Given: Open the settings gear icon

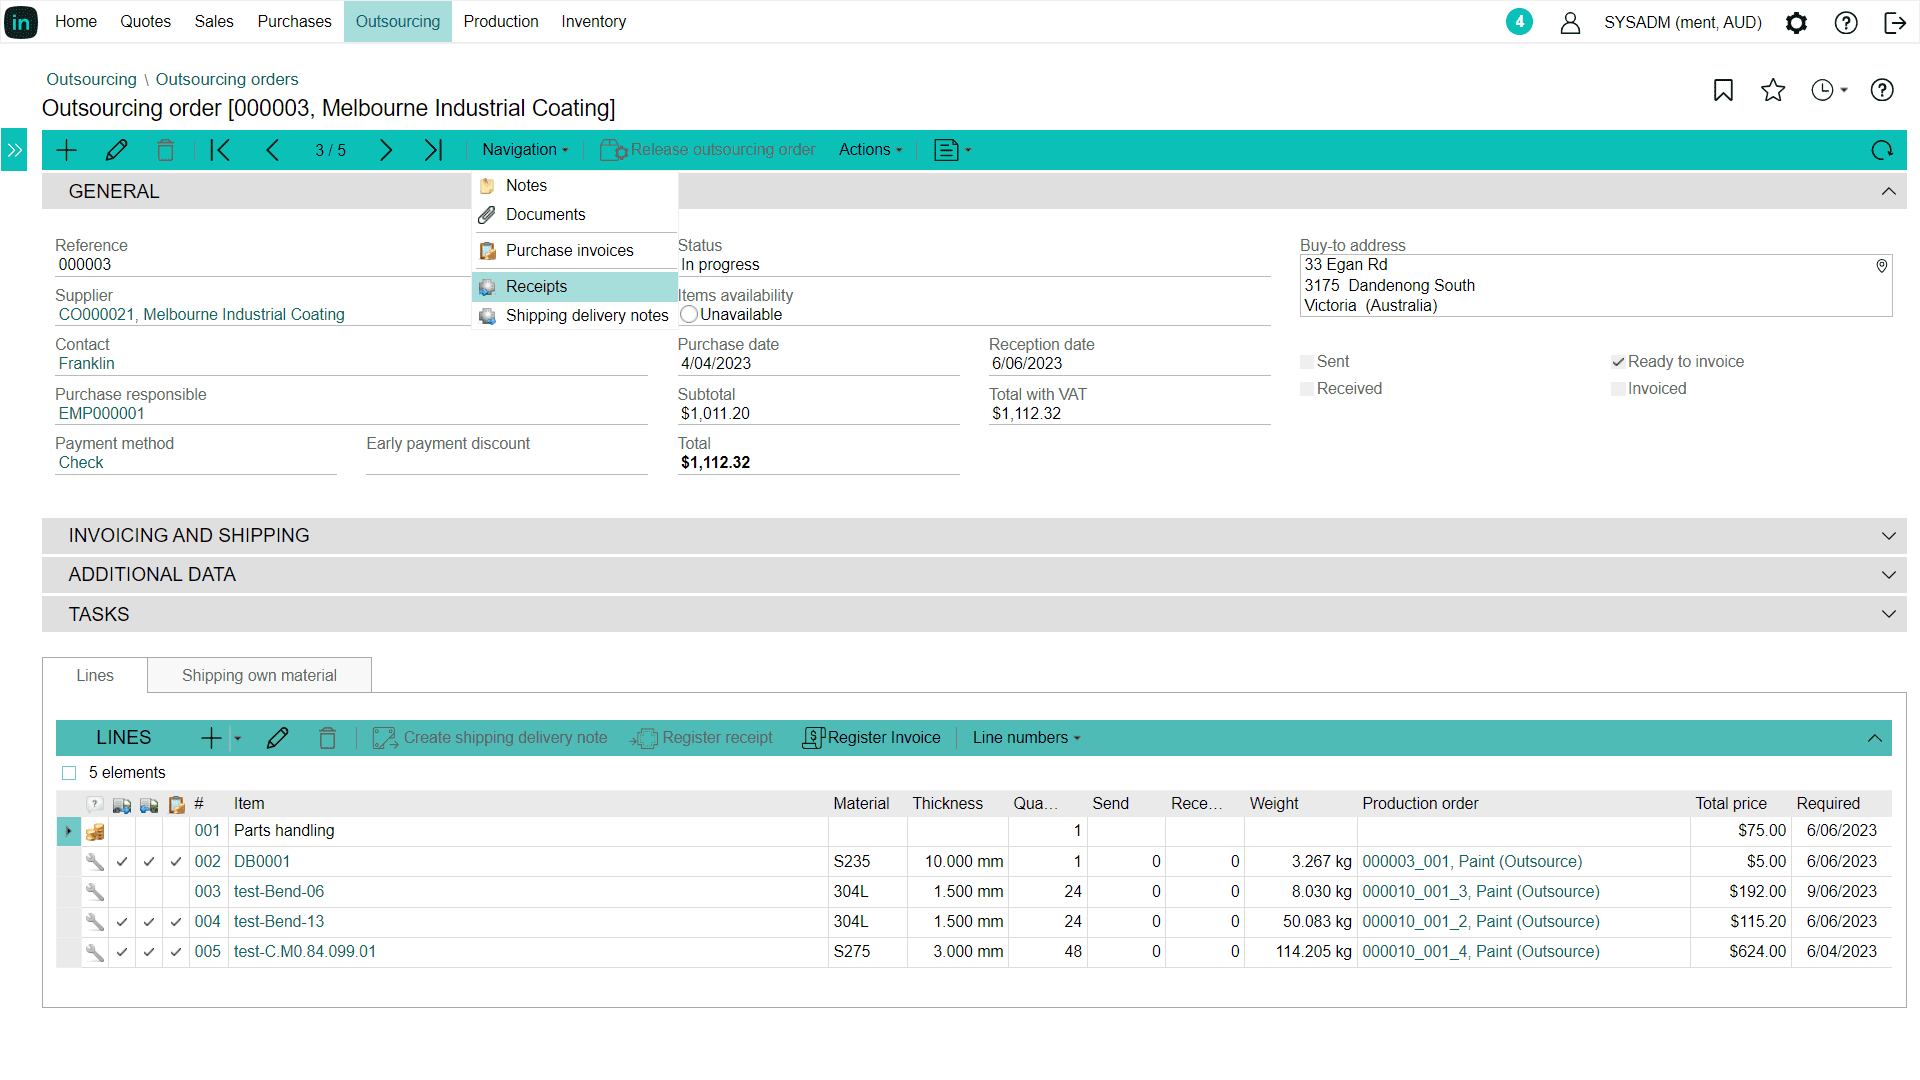Looking at the screenshot, I should [1796, 22].
